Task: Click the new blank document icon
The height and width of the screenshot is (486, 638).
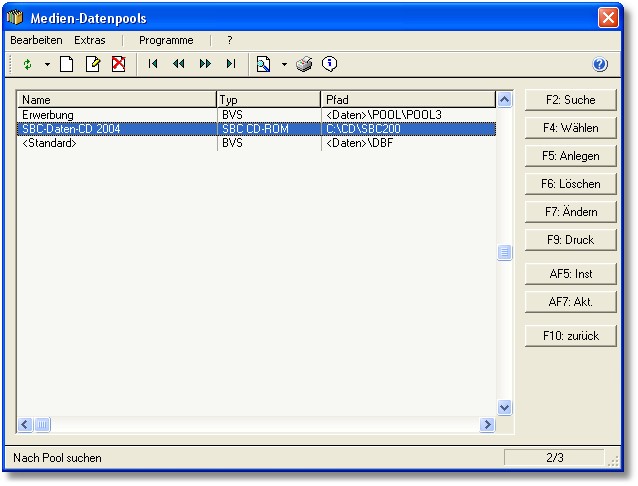Action: [67, 64]
